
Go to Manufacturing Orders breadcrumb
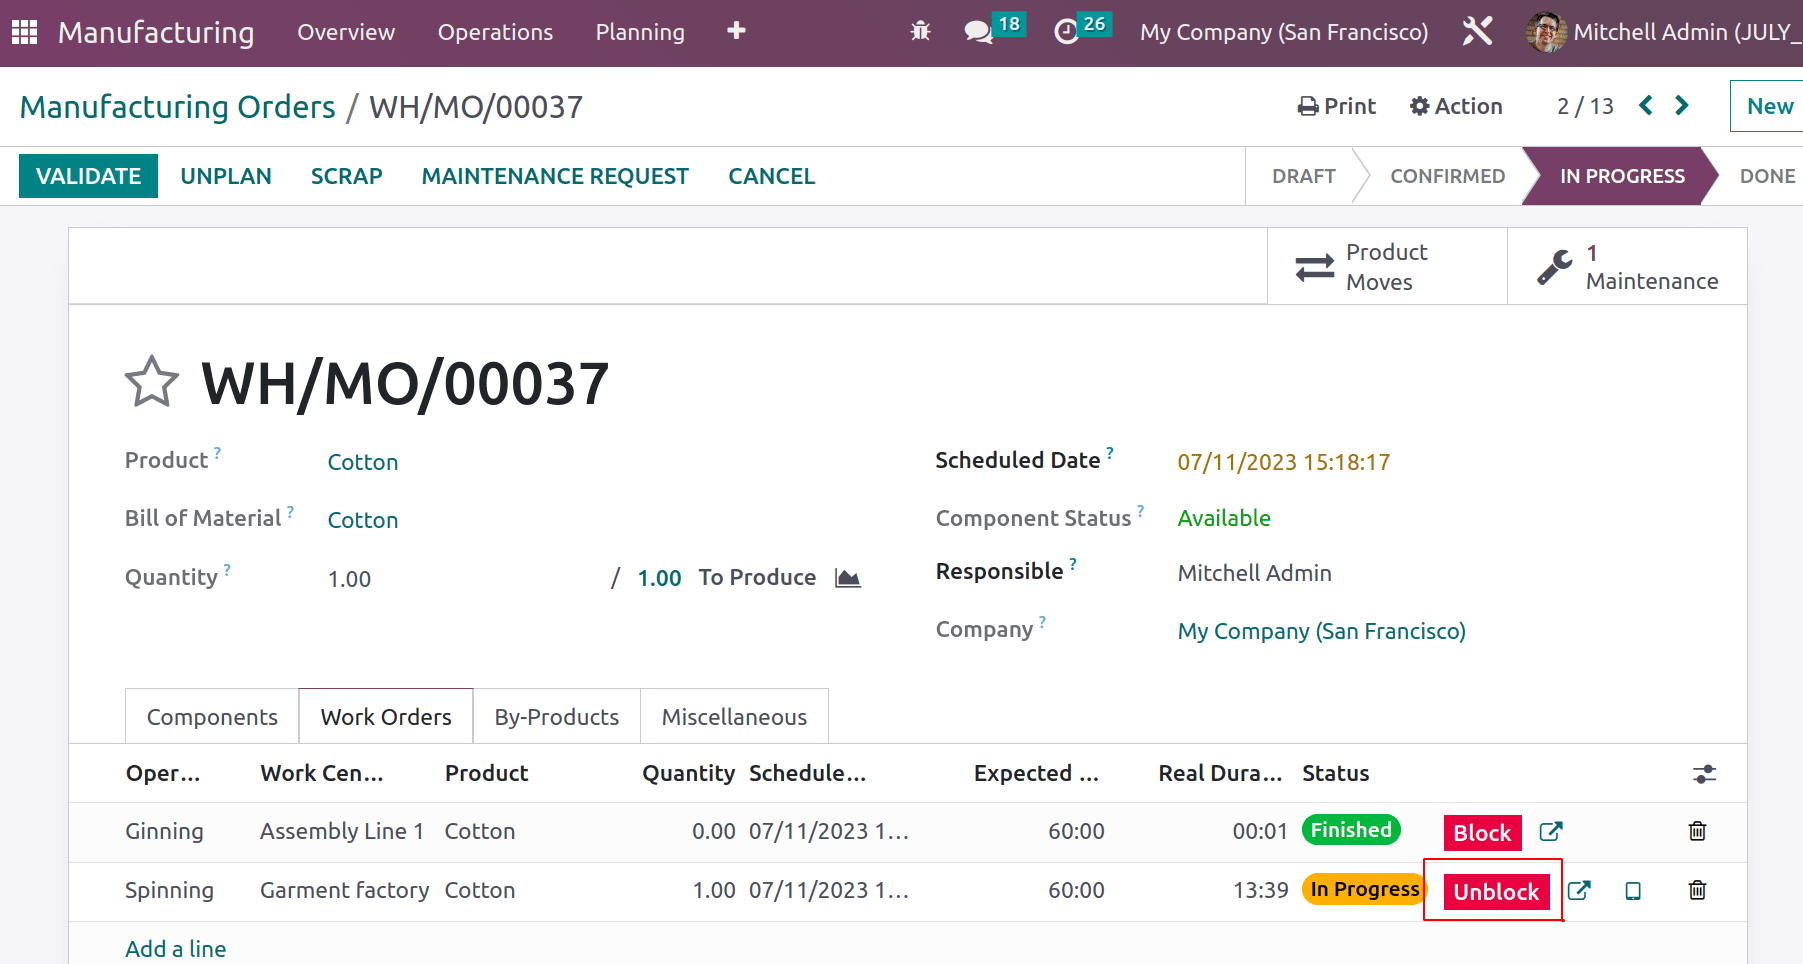pos(178,106)
